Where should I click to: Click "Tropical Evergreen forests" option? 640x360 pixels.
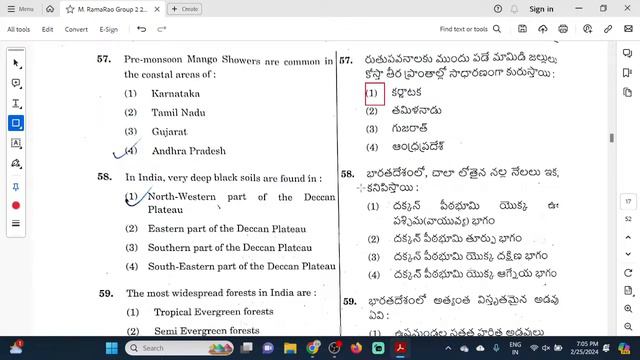click(213, 312)
